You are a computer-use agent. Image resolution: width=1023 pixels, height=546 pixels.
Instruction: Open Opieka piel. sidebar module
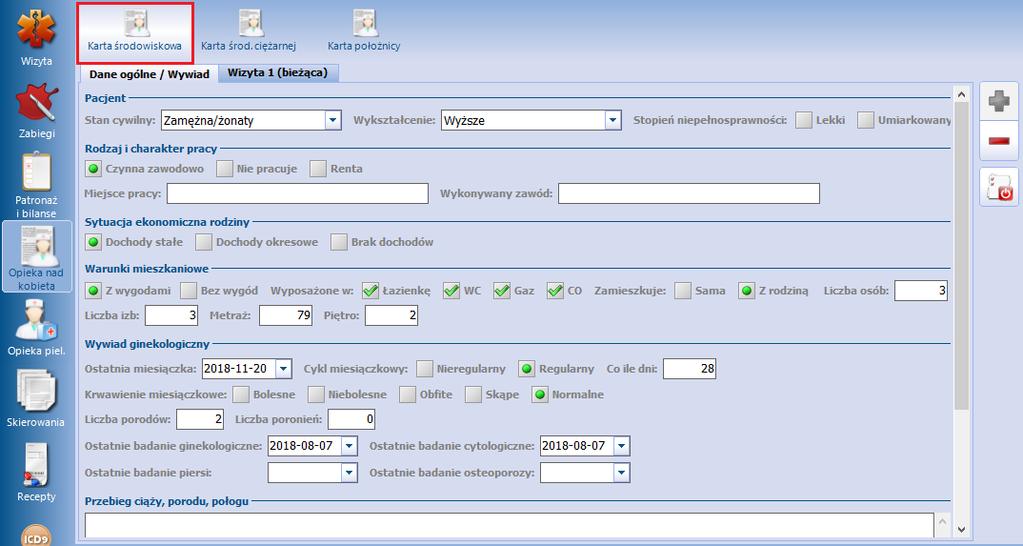coord(37,328)
